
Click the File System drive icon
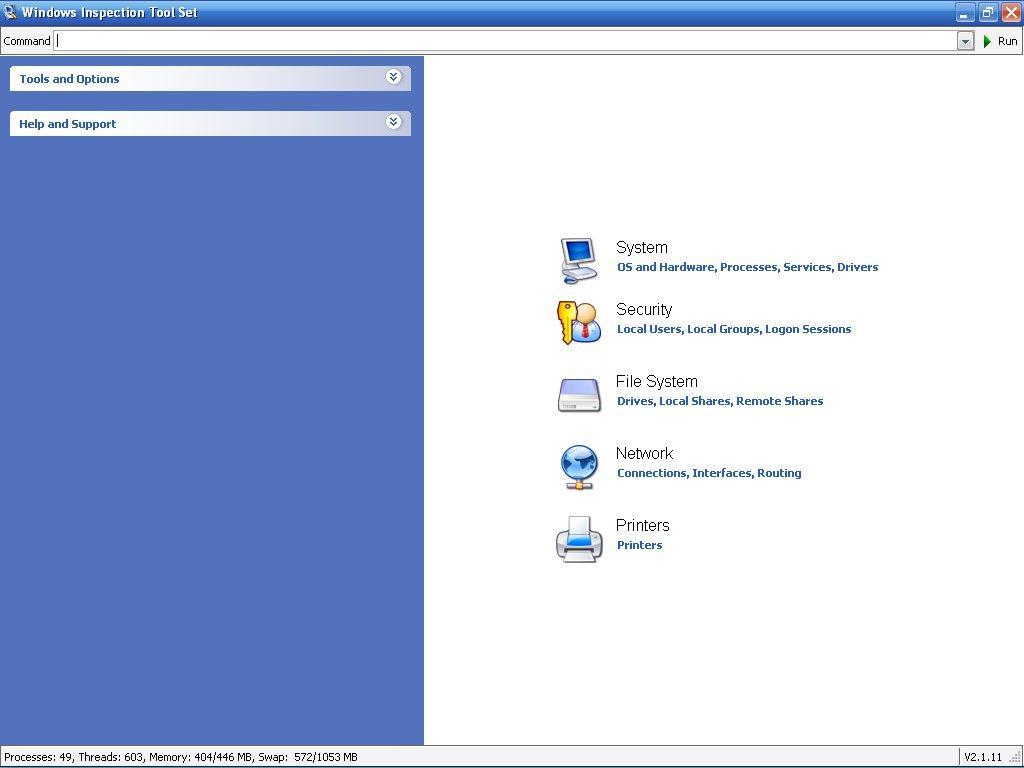[578, 394]
